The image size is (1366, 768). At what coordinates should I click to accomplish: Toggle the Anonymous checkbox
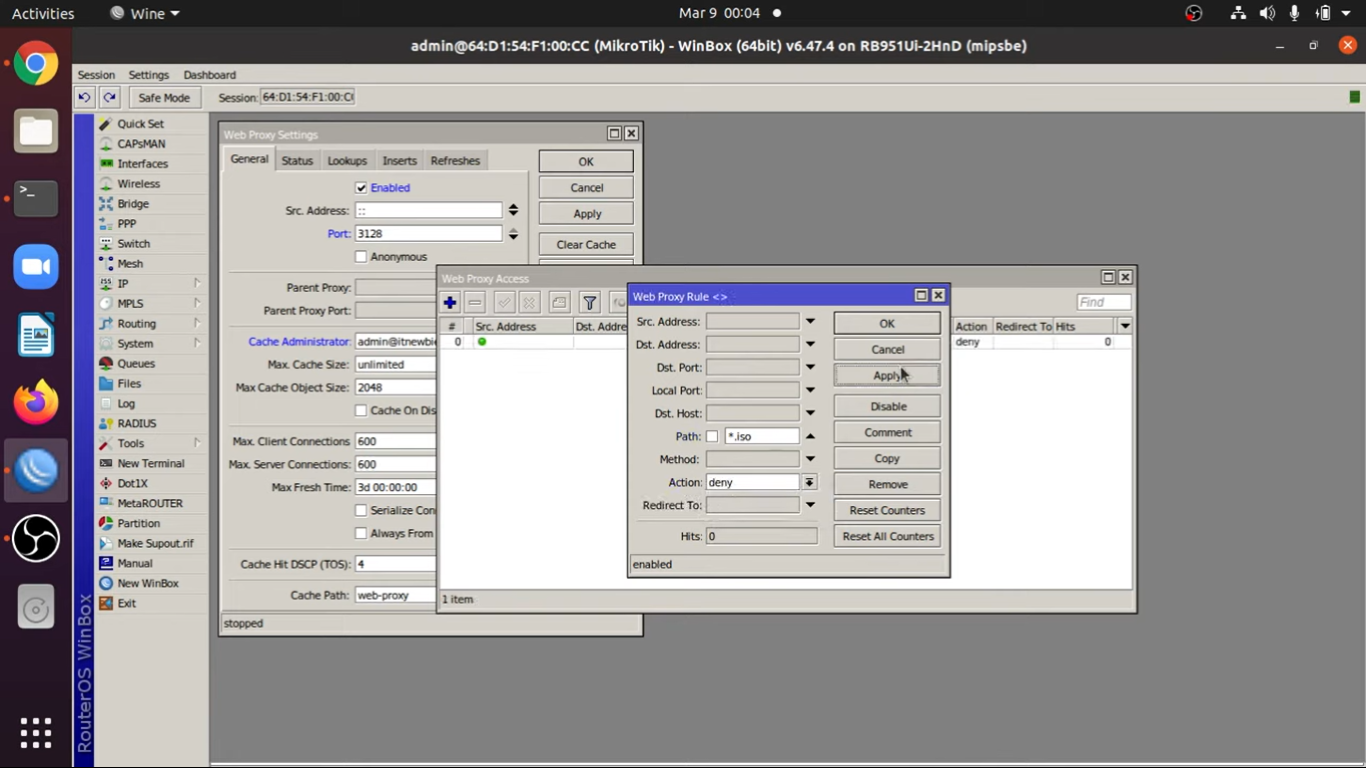point(361,257)
